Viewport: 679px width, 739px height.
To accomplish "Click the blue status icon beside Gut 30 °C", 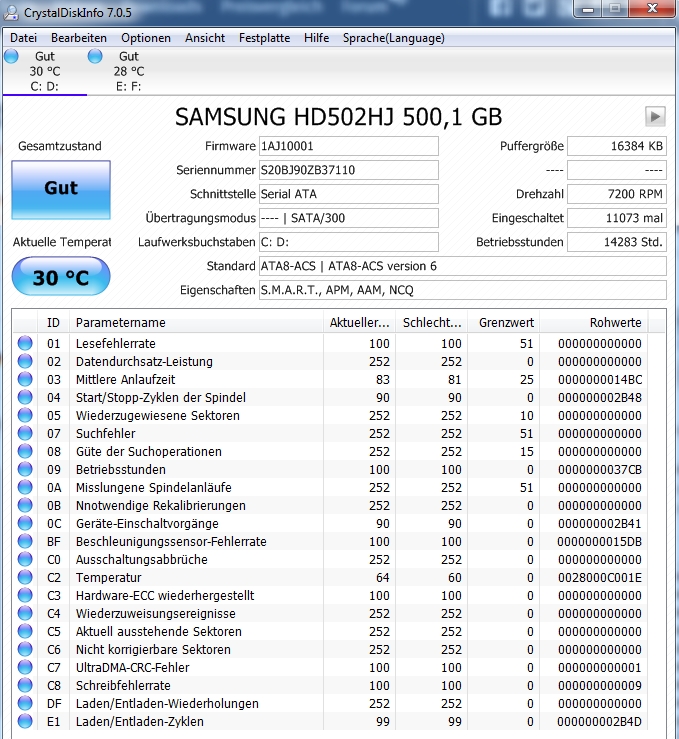I will tap(11, 56).
